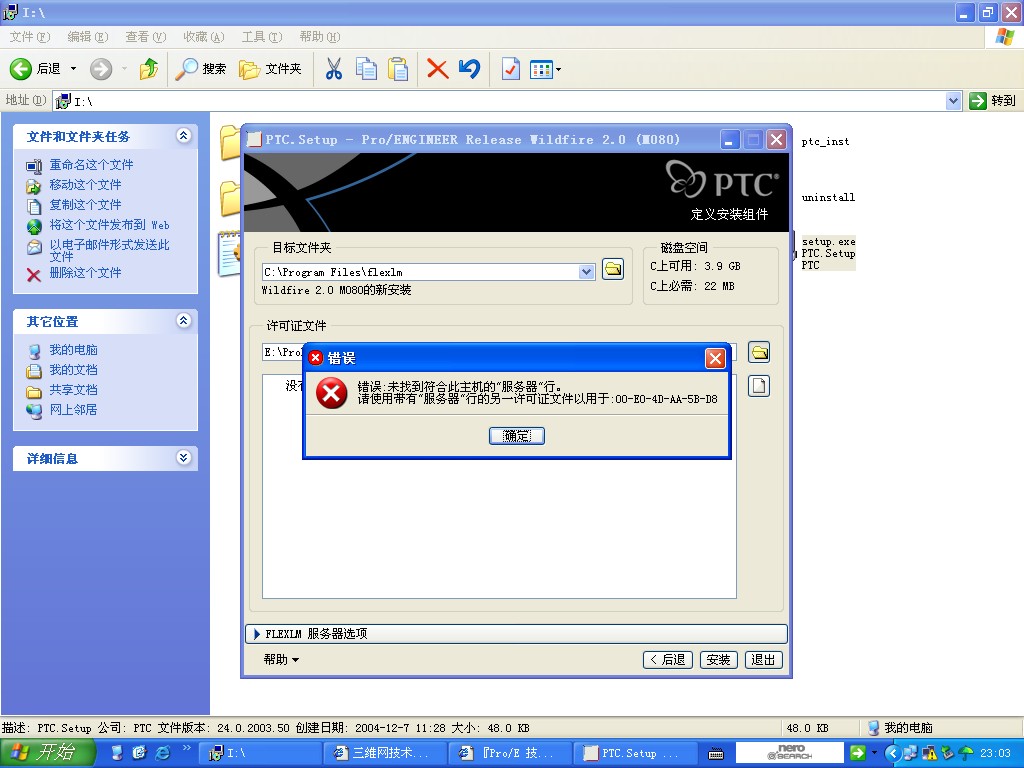
Task: Click 以电子邮件形式发送此文件 link
Action: [109, 250]
